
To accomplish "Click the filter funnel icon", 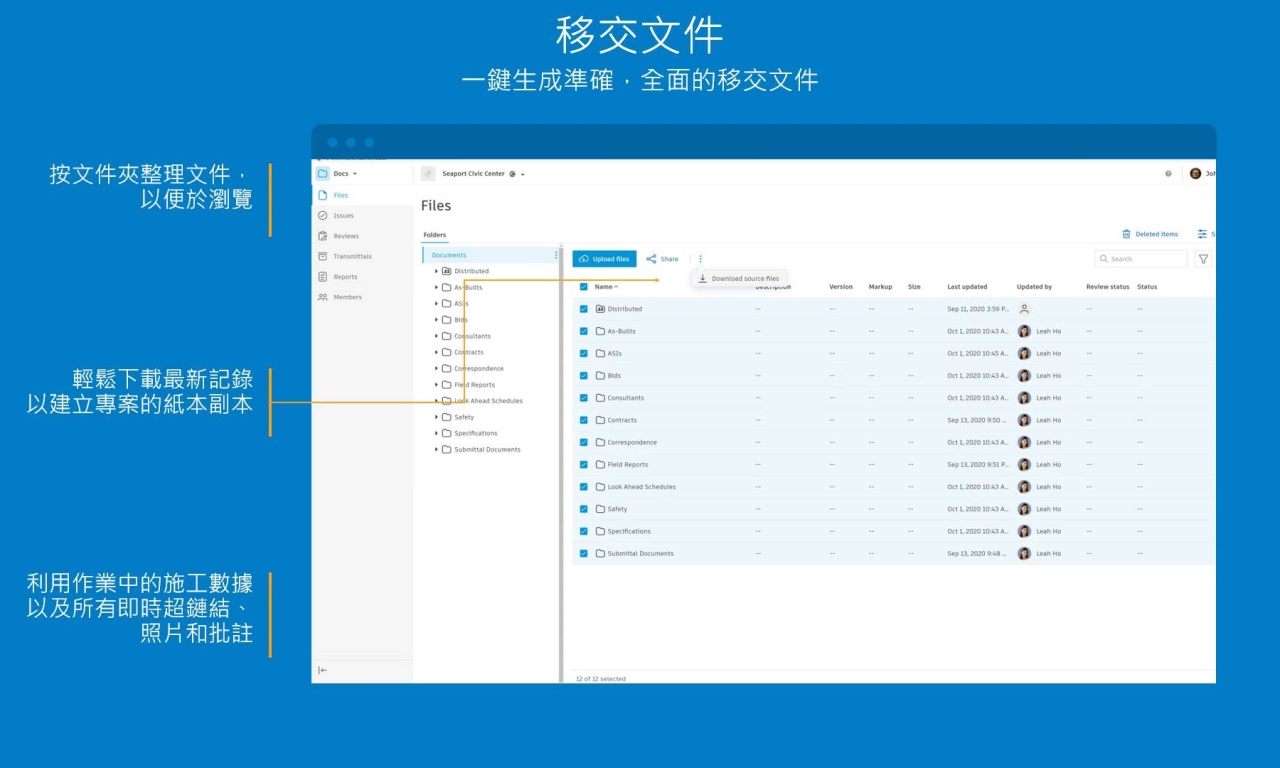I will [1203, 259].
